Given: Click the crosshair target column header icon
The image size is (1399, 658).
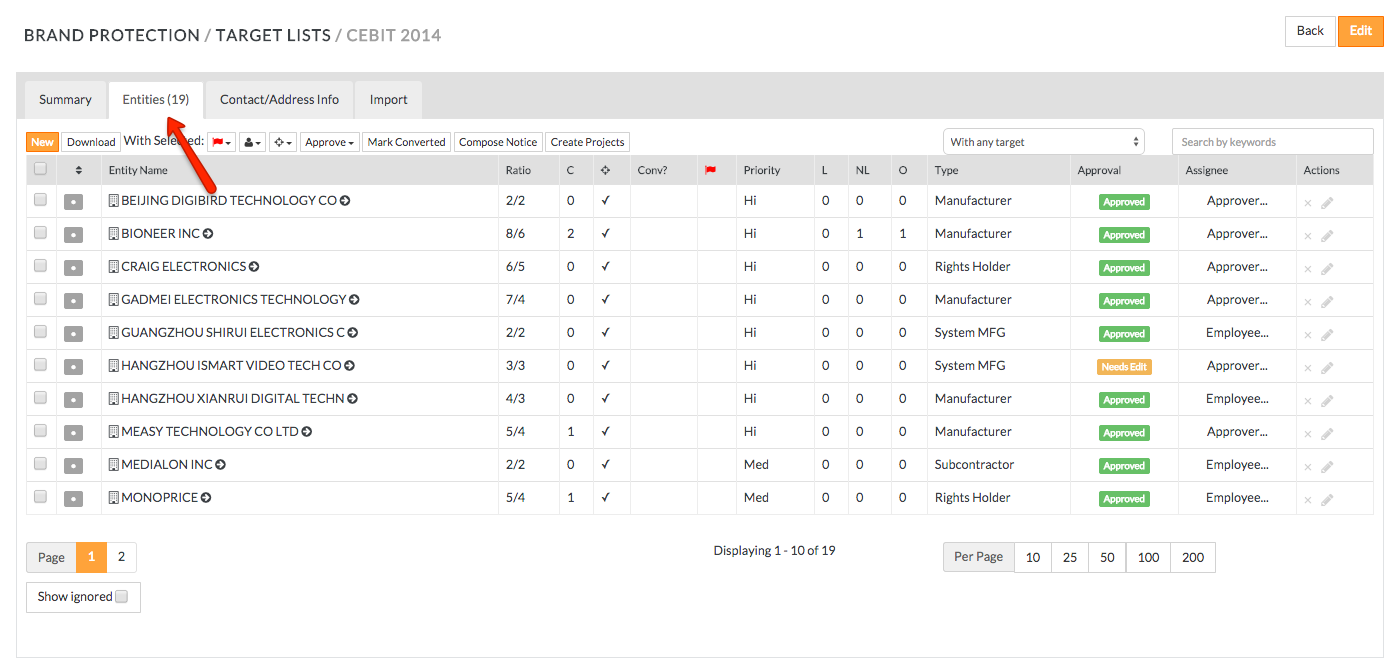Looking at the screenshot, I should (605, 171).
